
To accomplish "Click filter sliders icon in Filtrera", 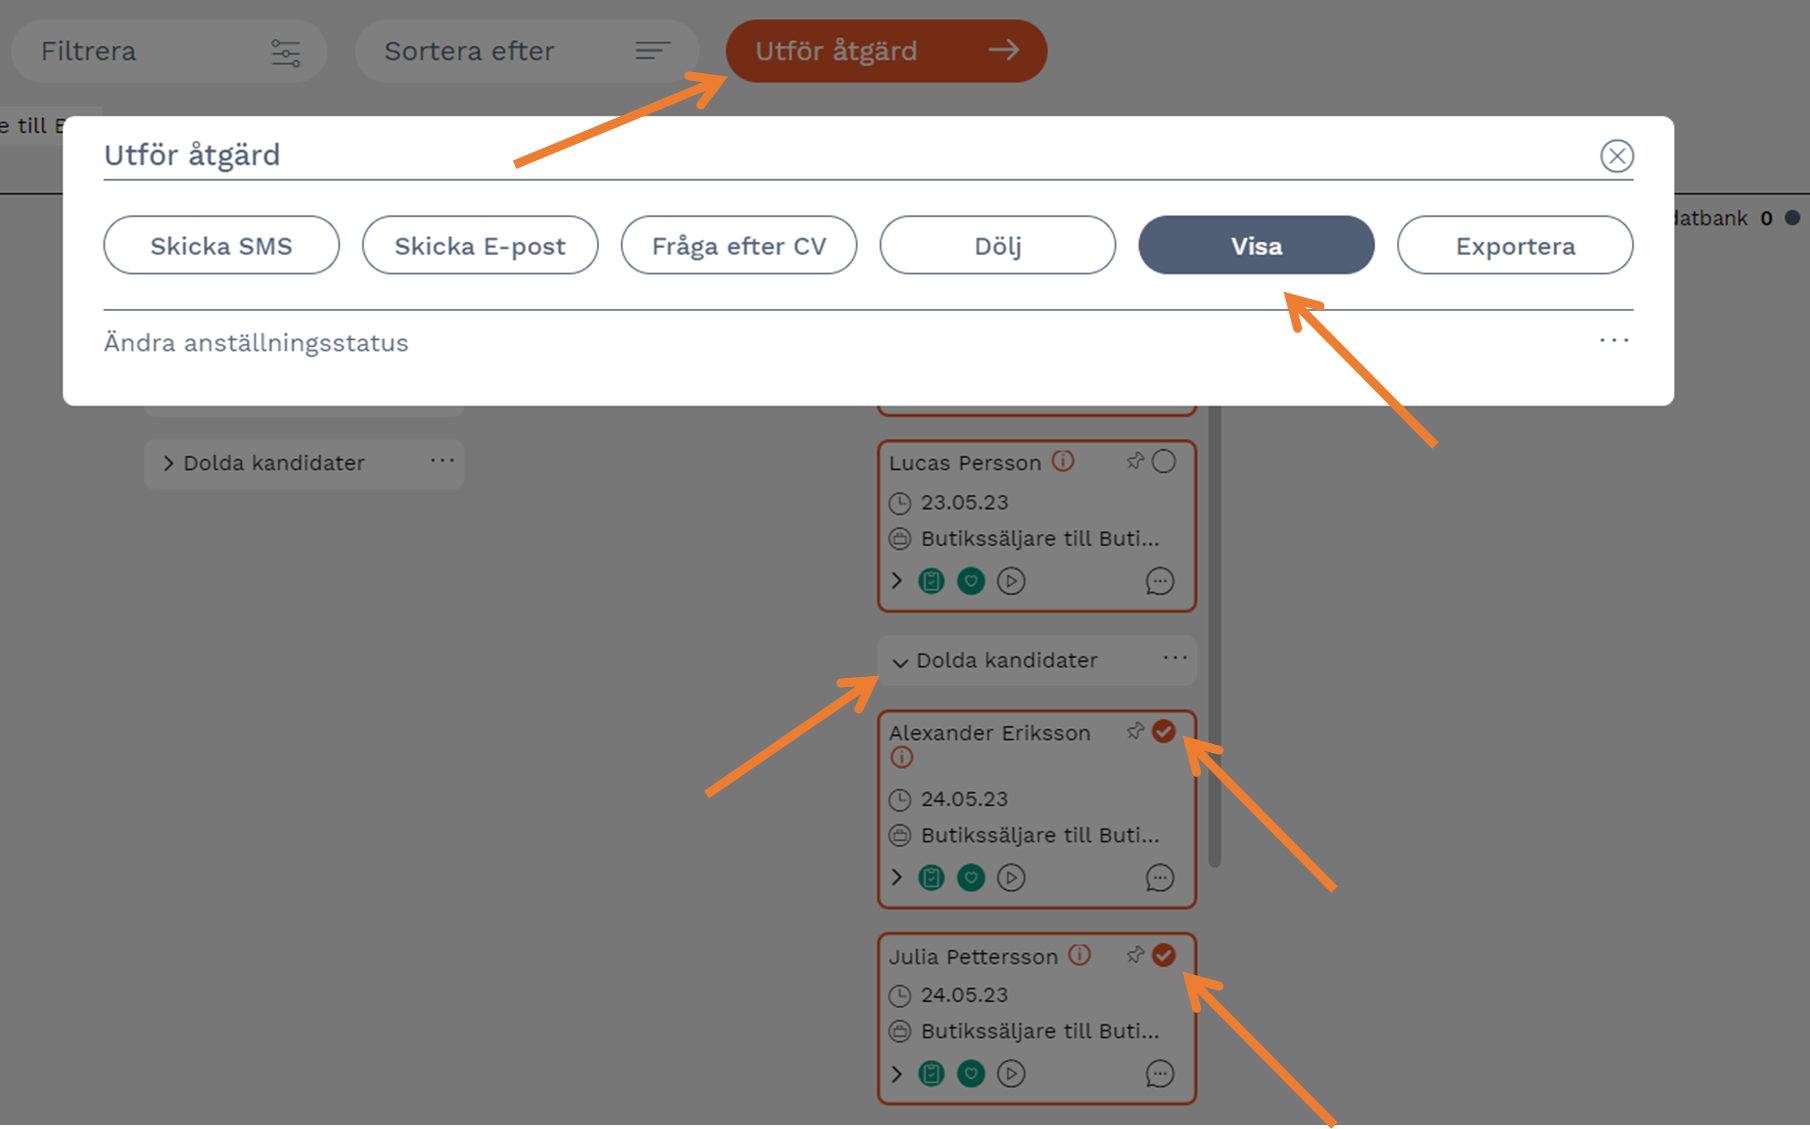I will click(285, 52).
